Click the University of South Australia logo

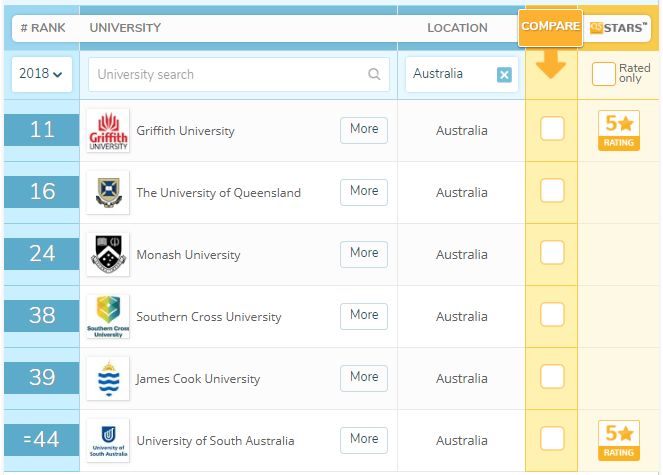(108, 441)
